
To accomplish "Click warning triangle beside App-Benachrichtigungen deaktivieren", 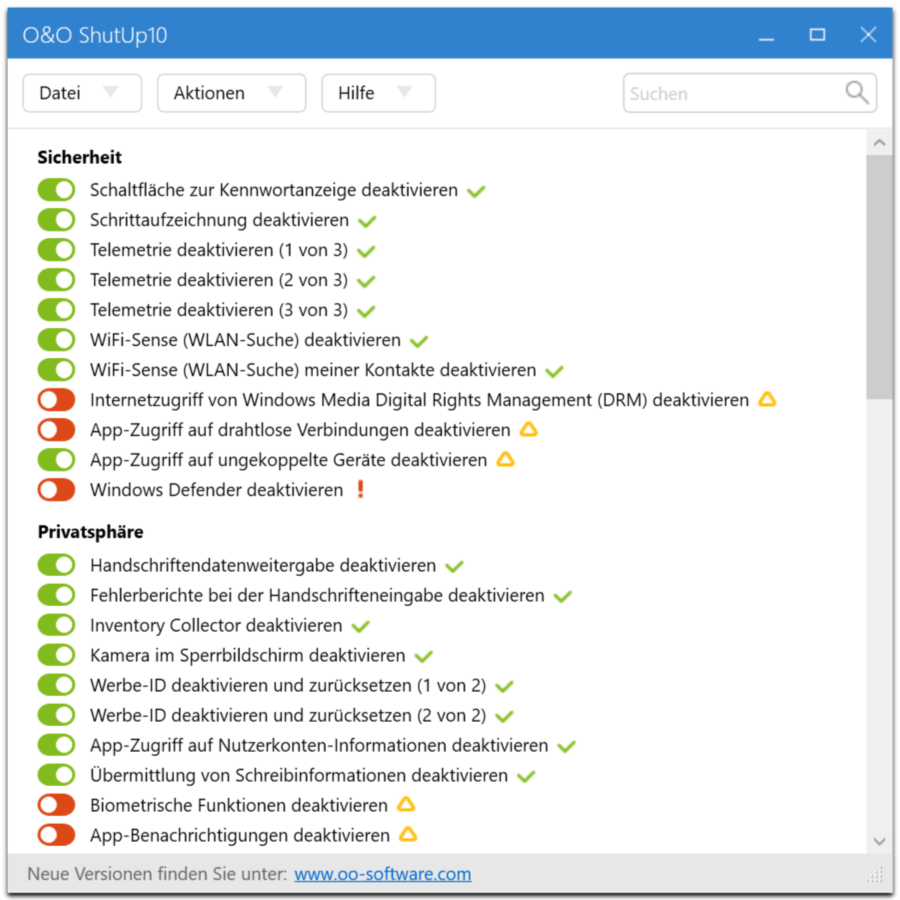I will tap(408, 834).
